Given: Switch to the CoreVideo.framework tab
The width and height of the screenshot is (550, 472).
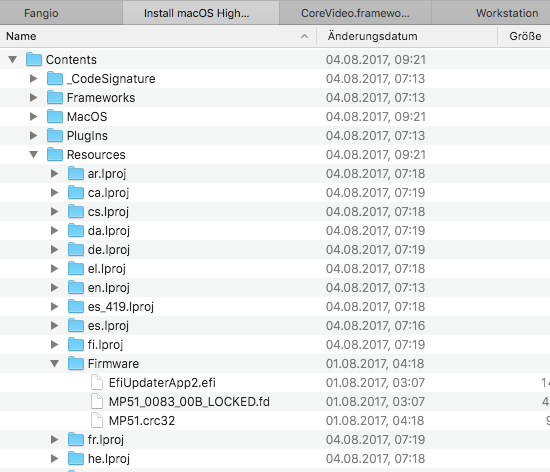Looking at the screenshot, I should (355, 13).
